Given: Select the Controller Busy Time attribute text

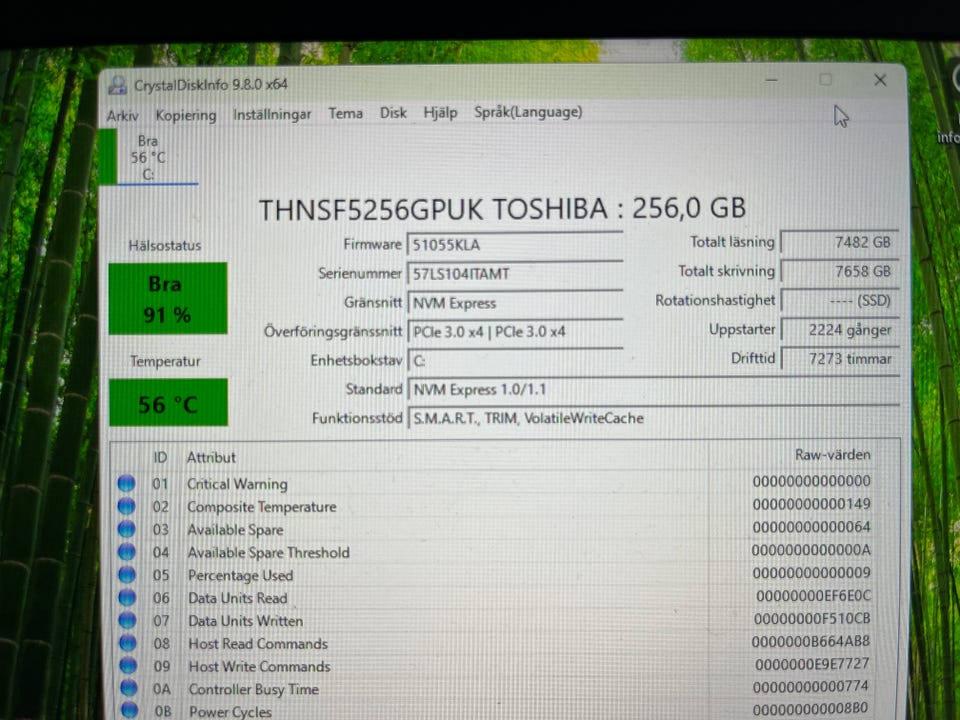Looking at the screenshot, I should click(x=253, y=689).
